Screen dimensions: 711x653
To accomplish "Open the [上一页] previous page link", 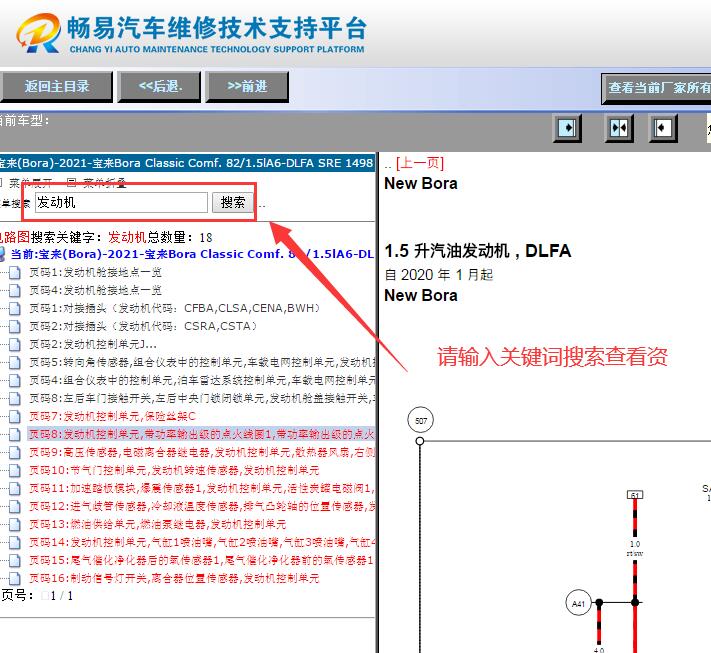I will coord(419,163).
